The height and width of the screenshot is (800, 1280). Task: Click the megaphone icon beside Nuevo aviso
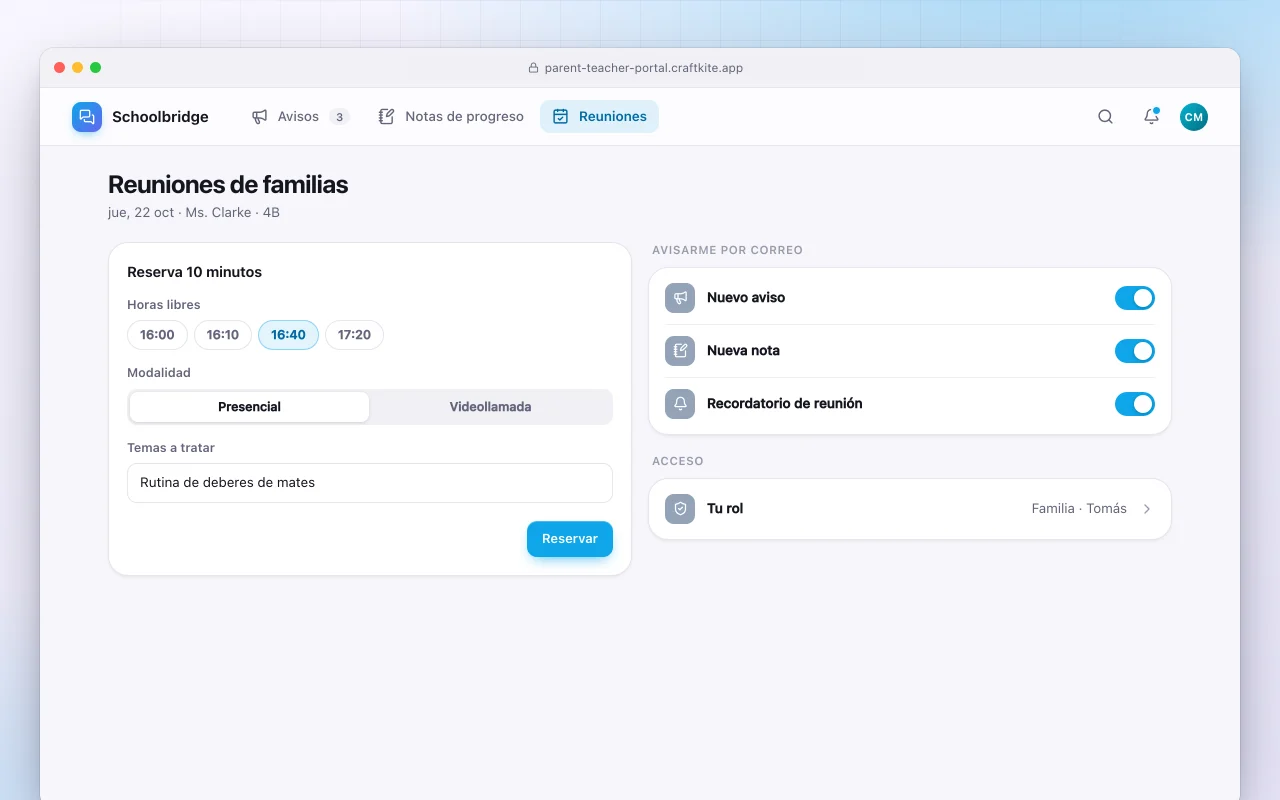point(680,298)
